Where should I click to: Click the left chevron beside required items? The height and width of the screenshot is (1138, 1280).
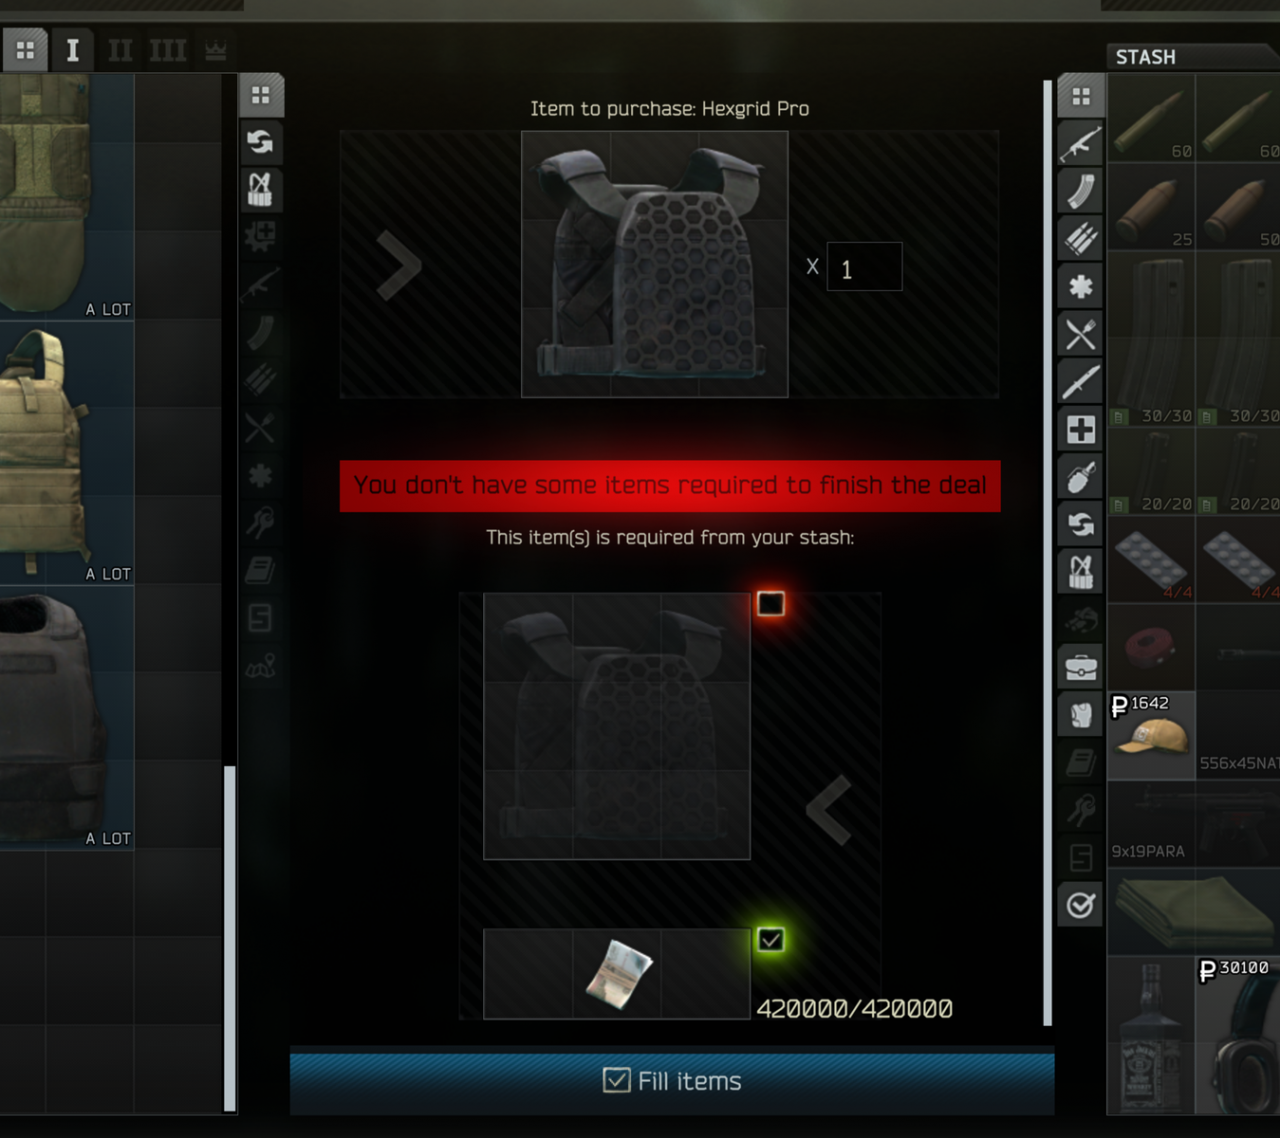[x=829, y=810]
